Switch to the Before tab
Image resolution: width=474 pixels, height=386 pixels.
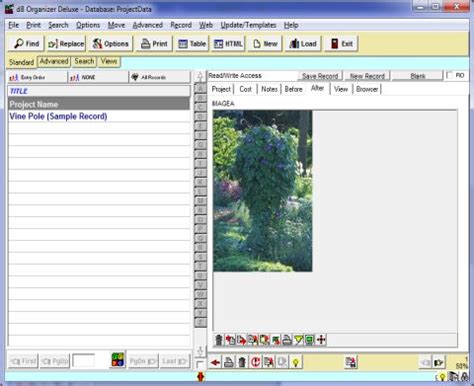point(294,89)
